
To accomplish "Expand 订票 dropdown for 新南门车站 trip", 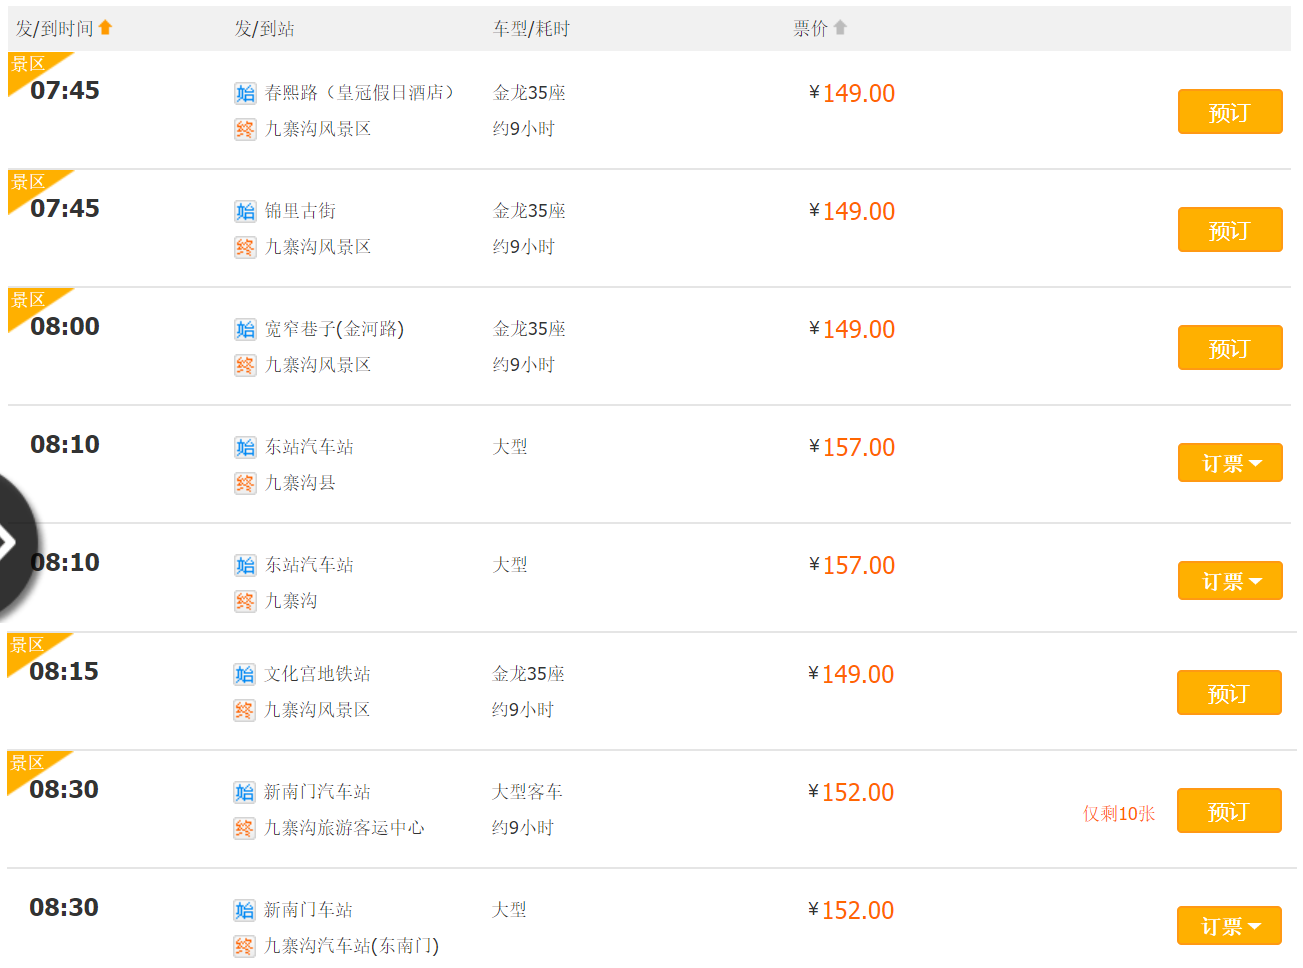I will (1230, 926).
